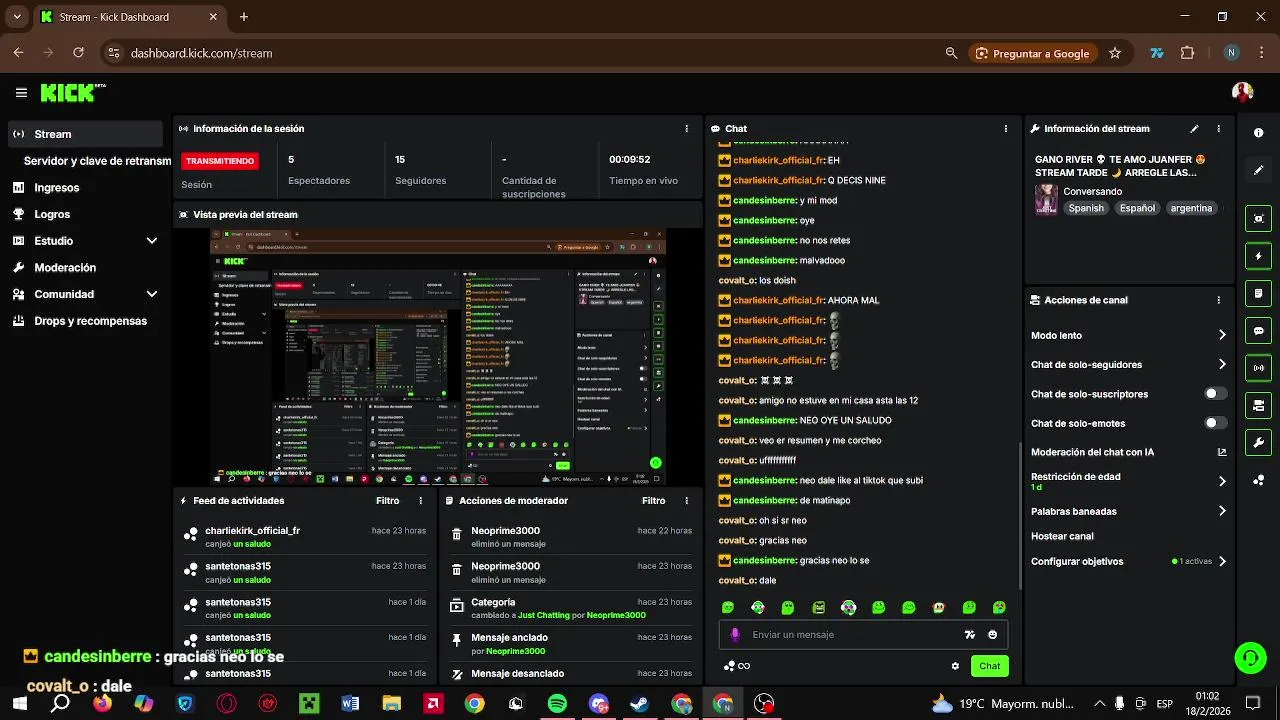1280x720 pixels.
Task: Open the emoji picker in the chat input
Action: pos(992,634)
